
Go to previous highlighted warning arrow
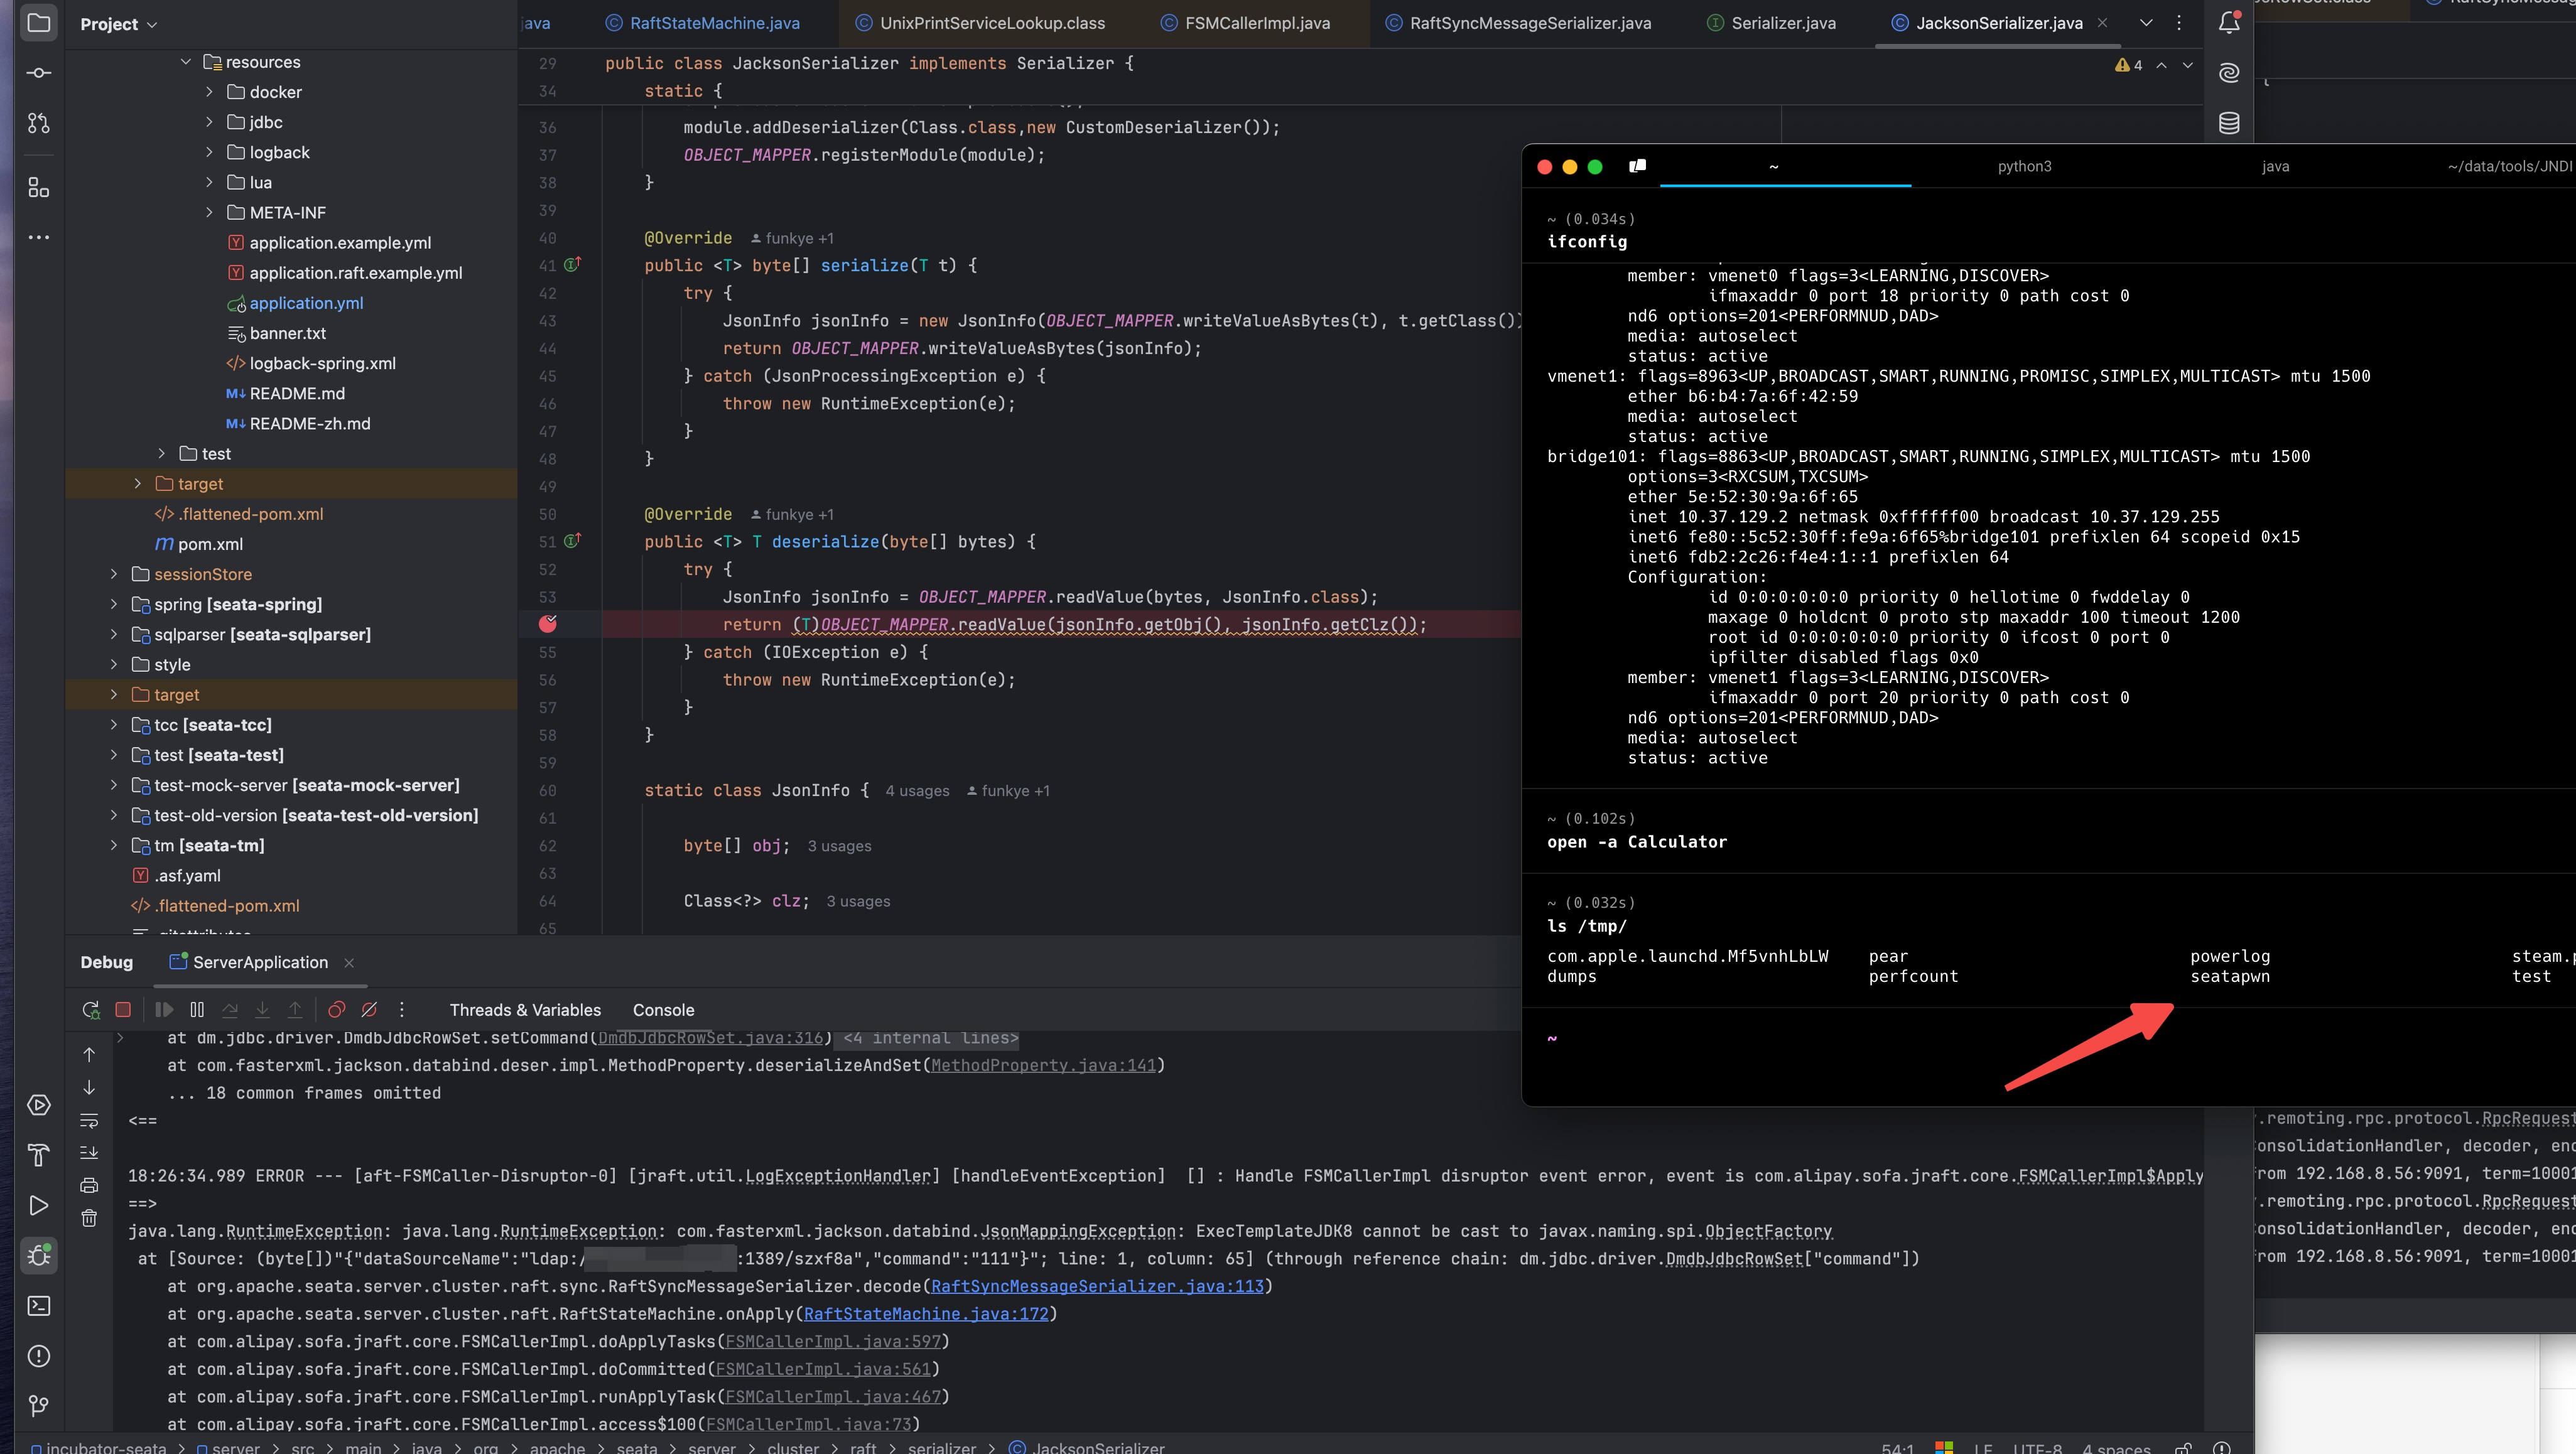tap(2161, 65)
